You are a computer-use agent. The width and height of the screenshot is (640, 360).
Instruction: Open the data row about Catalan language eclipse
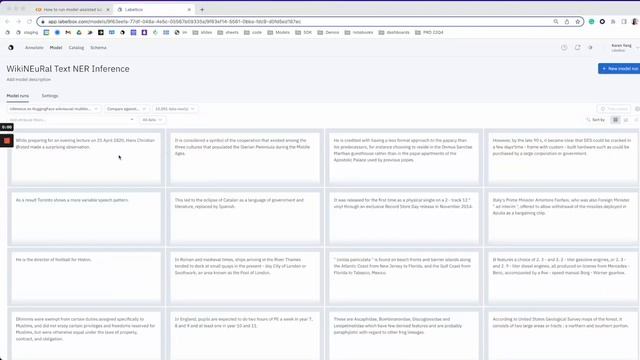pos(245,217)
